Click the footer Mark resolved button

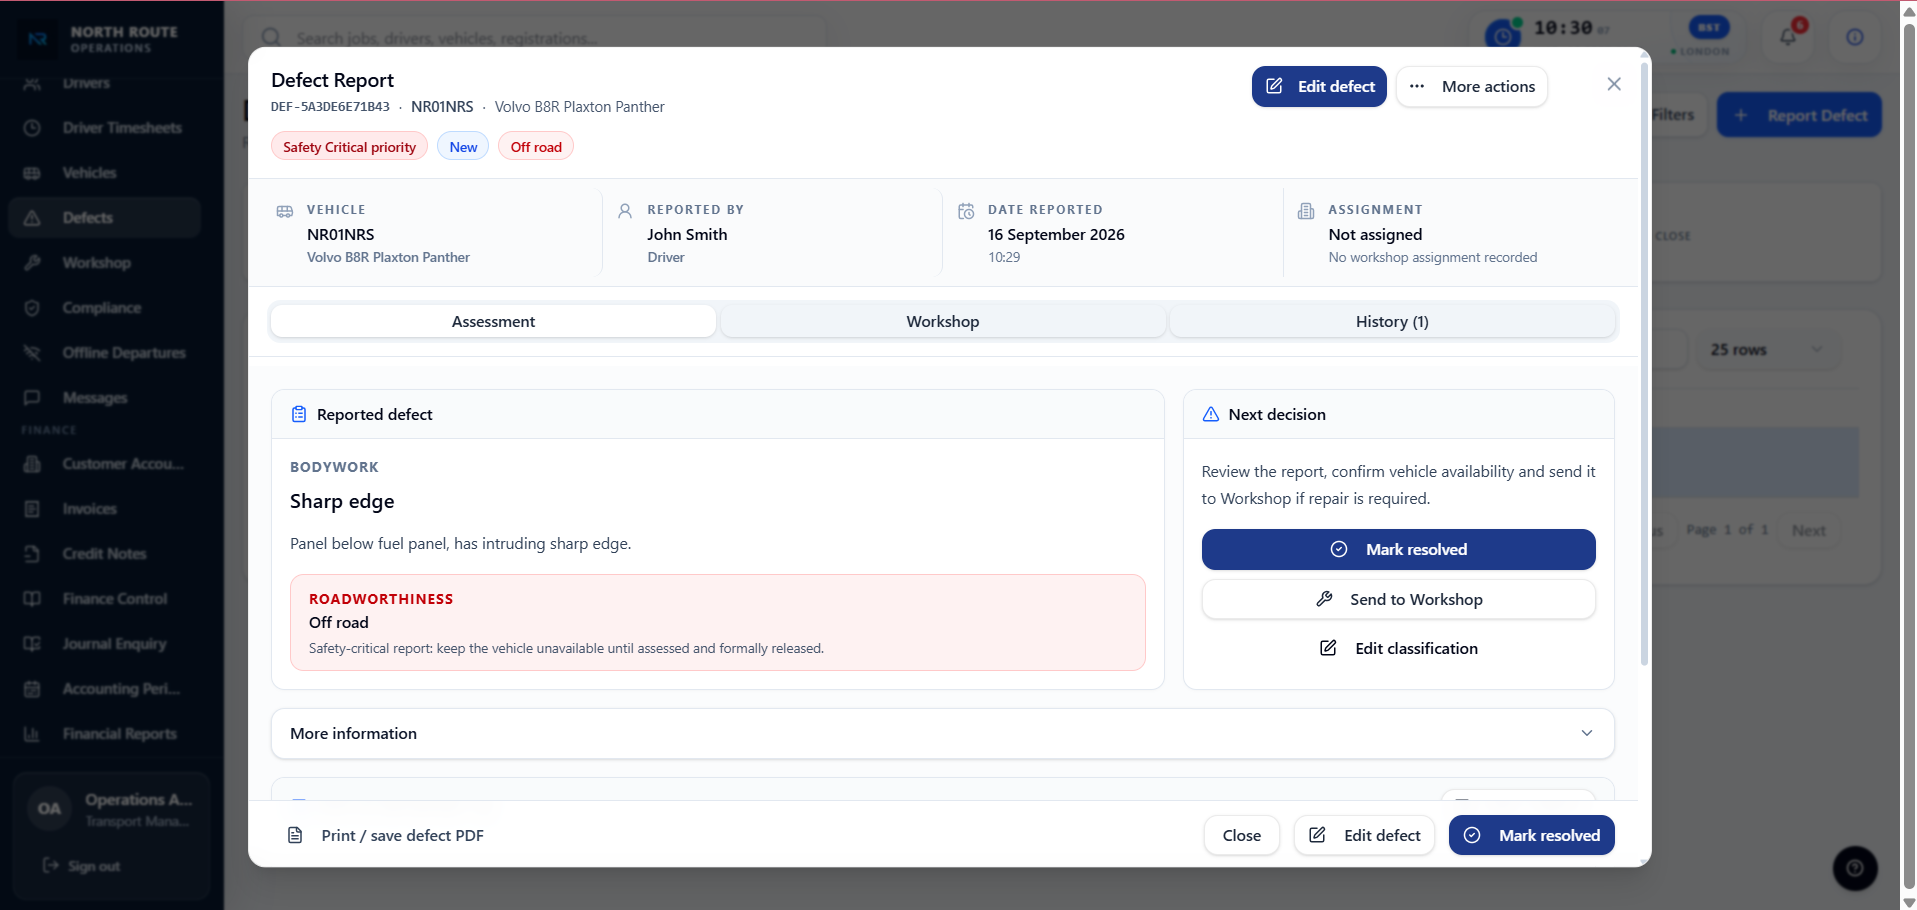[x=1531, y=836]
